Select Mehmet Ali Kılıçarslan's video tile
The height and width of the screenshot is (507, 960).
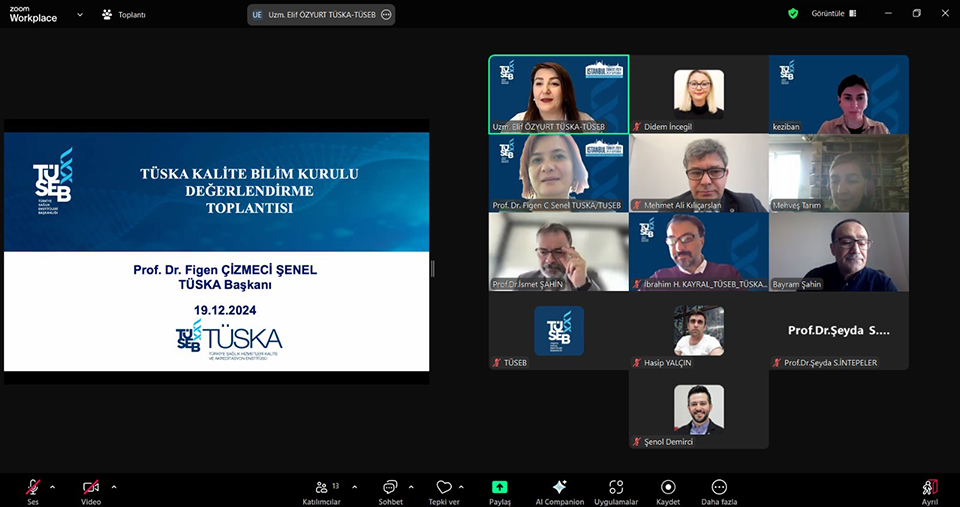pyautogui.click(x=698, y=173)
